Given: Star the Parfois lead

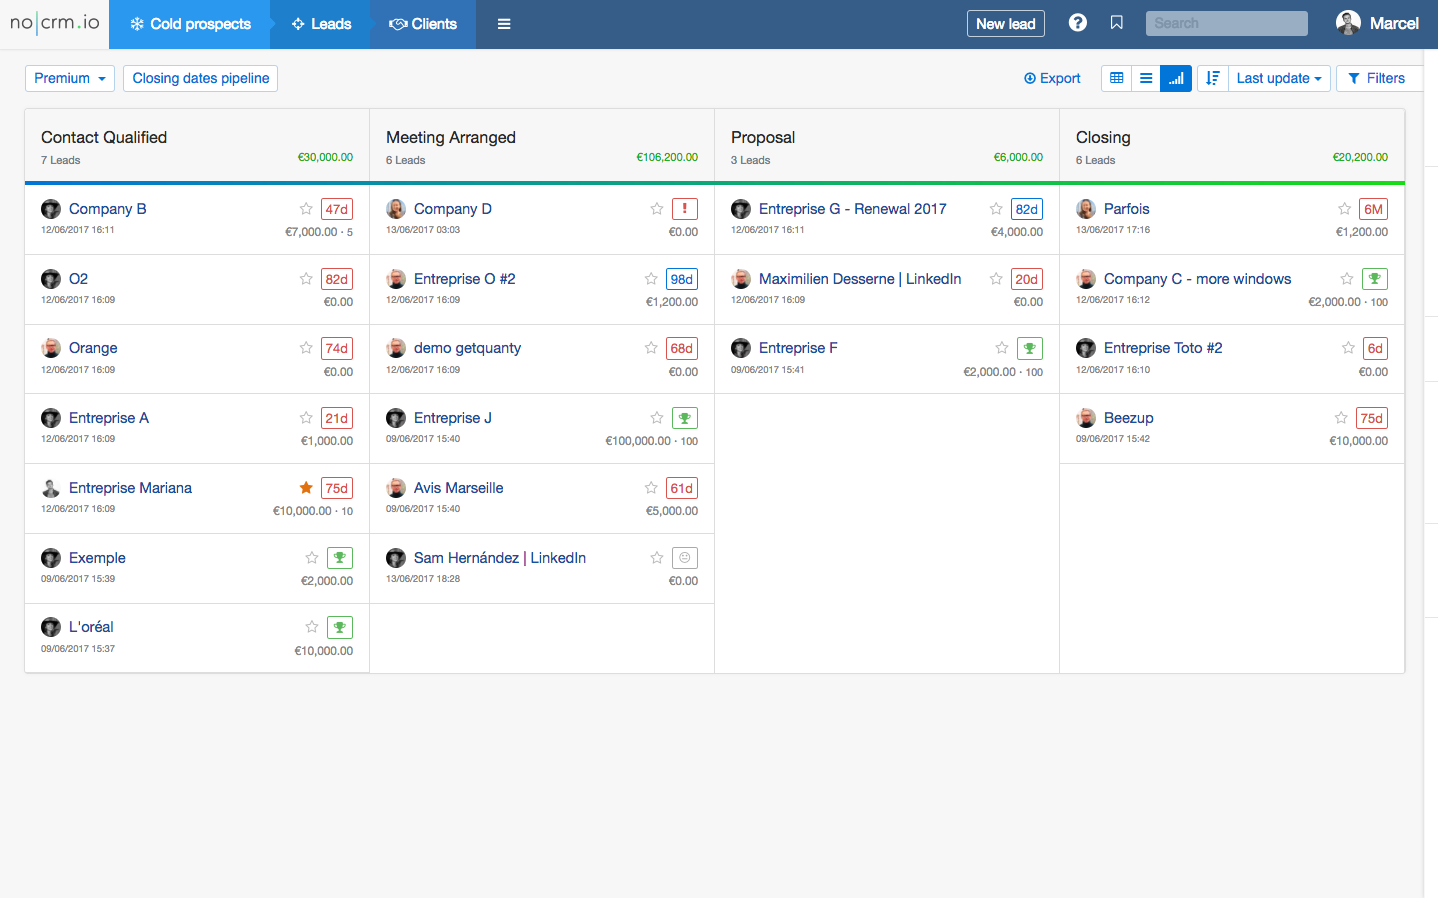Looking at the screenshot, I should [1345, 209].
